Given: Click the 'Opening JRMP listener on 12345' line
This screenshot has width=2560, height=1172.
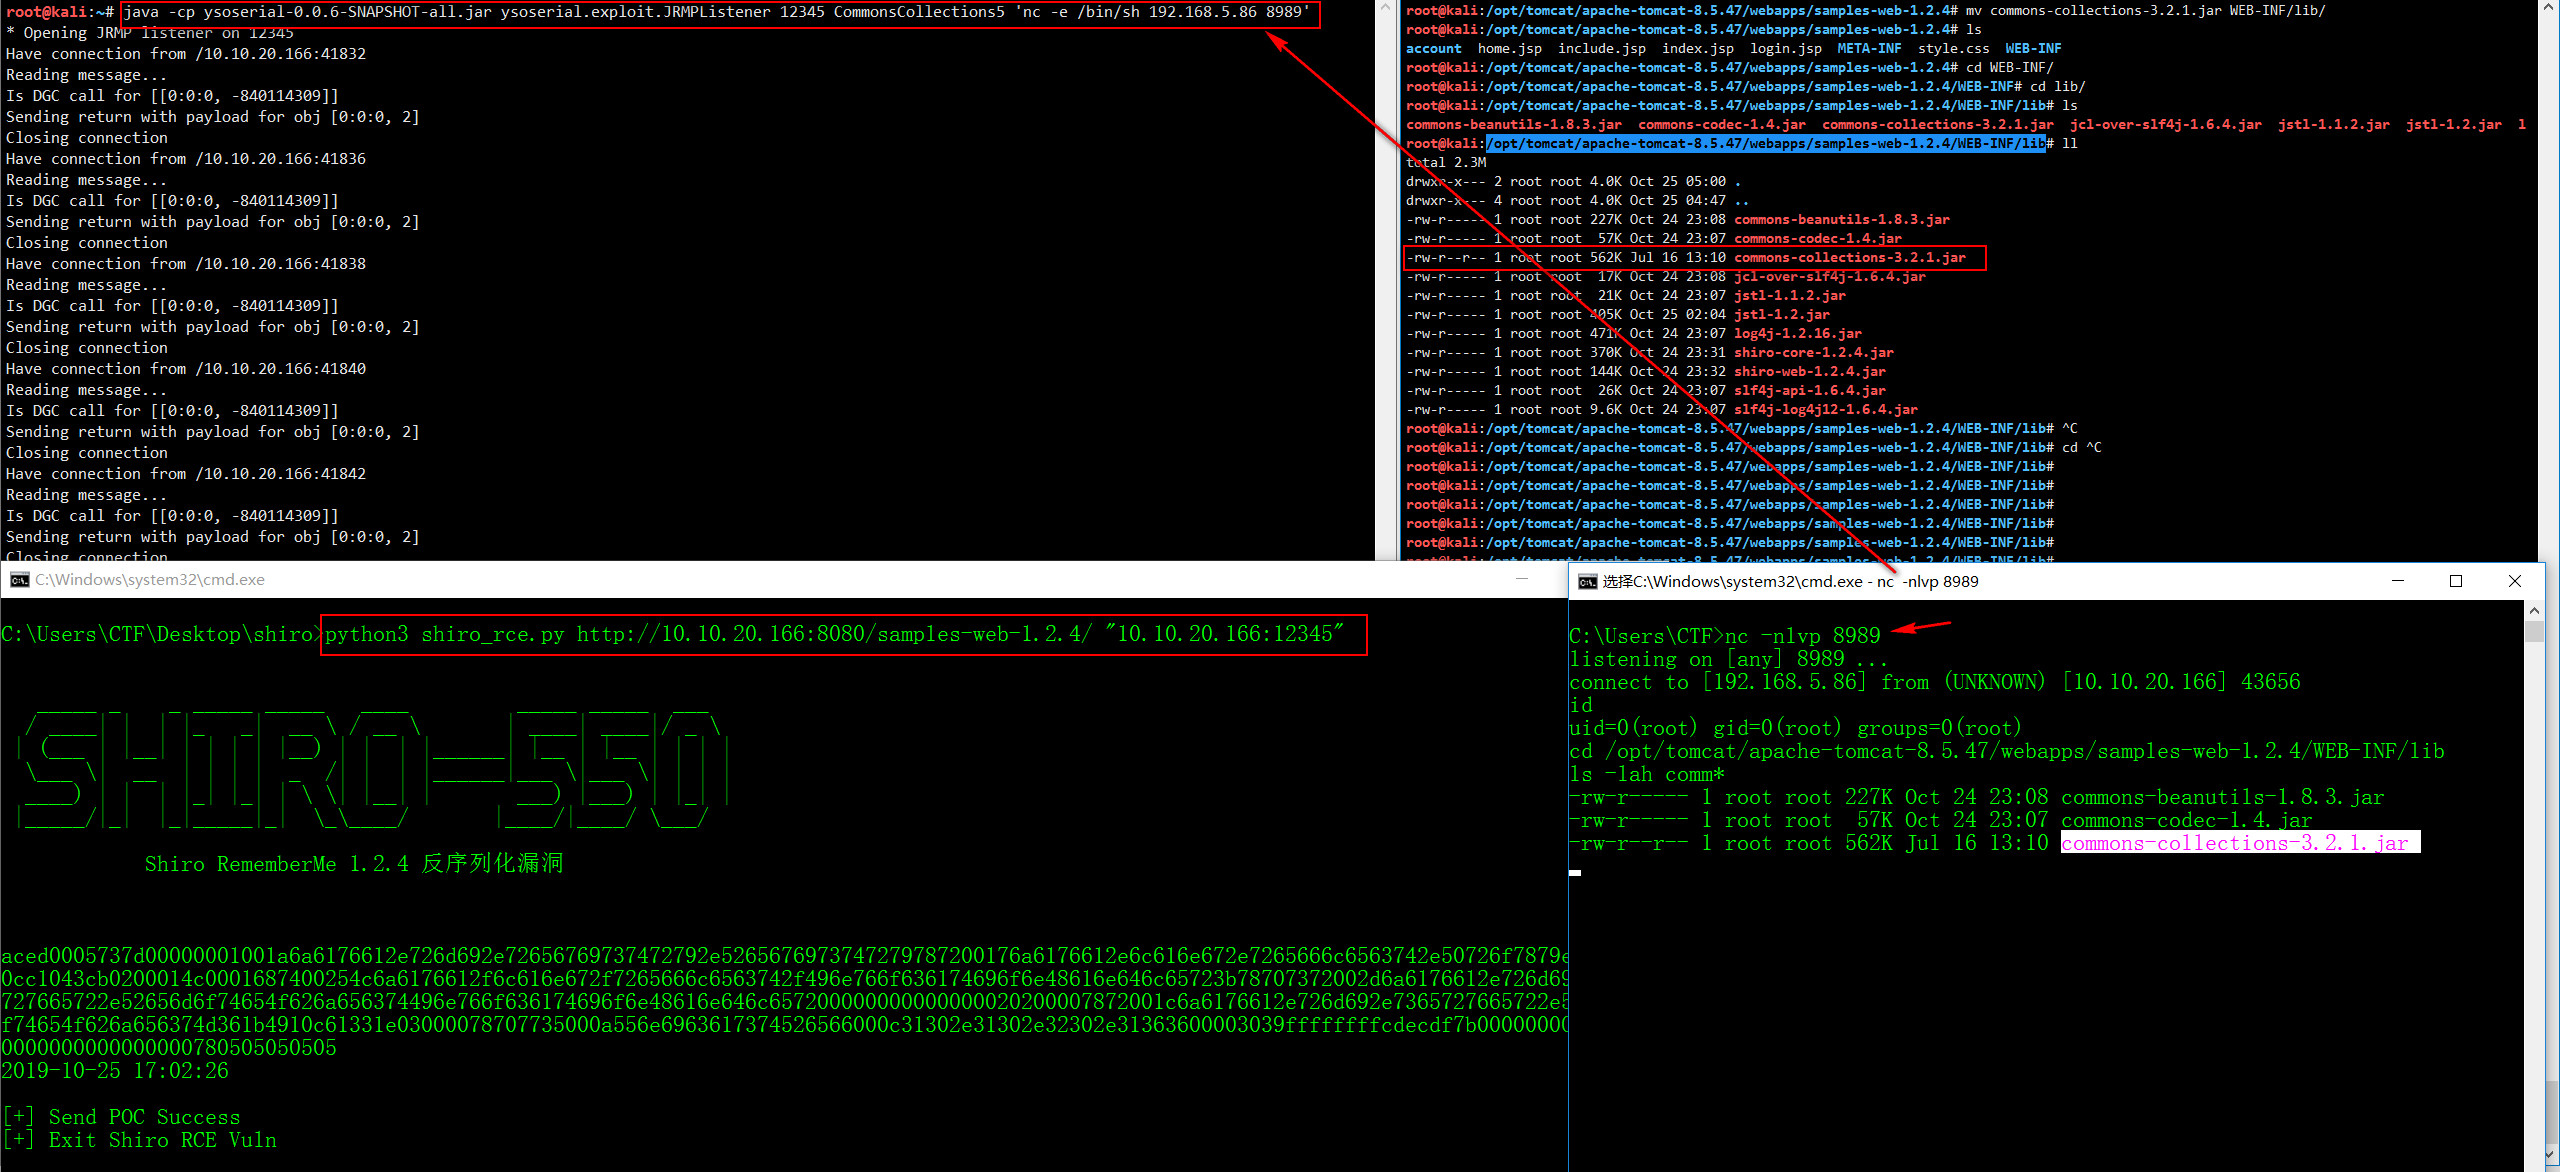Looking at the screenshot, I should [x=150, y=33].
